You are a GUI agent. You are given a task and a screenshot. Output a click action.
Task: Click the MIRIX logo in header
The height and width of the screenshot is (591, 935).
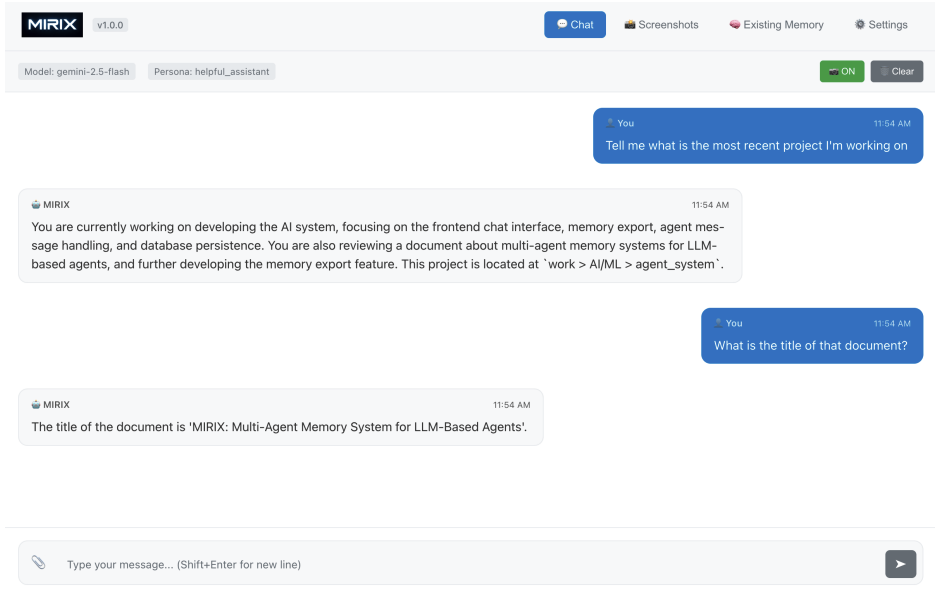[x=52, y=25]
